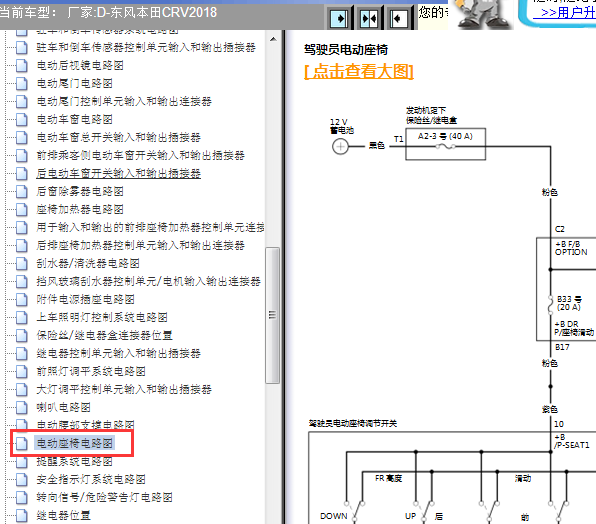Select 继电器位置 entry
596x524 pixels.
point(63,515)
